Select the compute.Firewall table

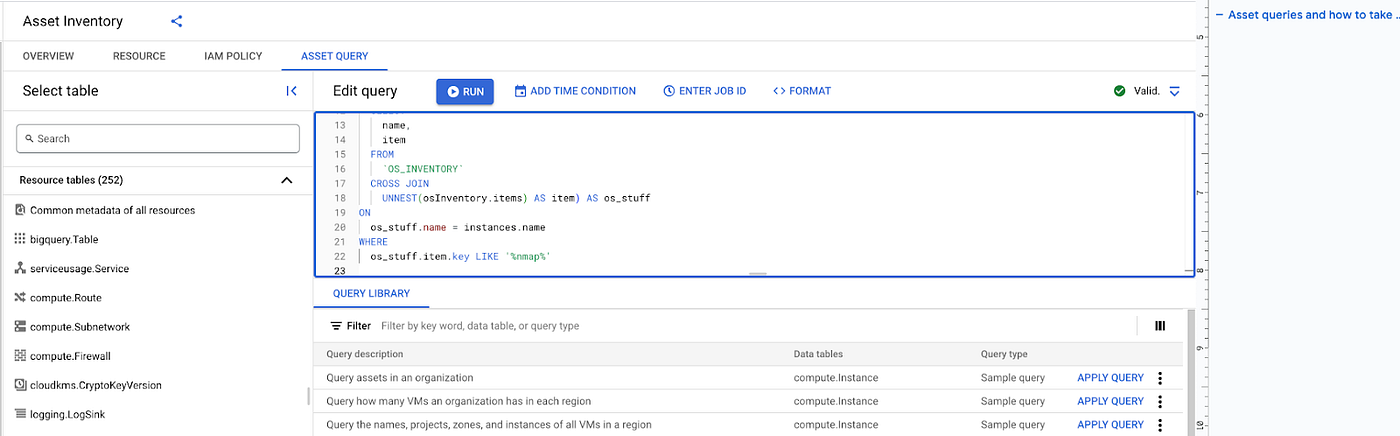tap(70, 356)
